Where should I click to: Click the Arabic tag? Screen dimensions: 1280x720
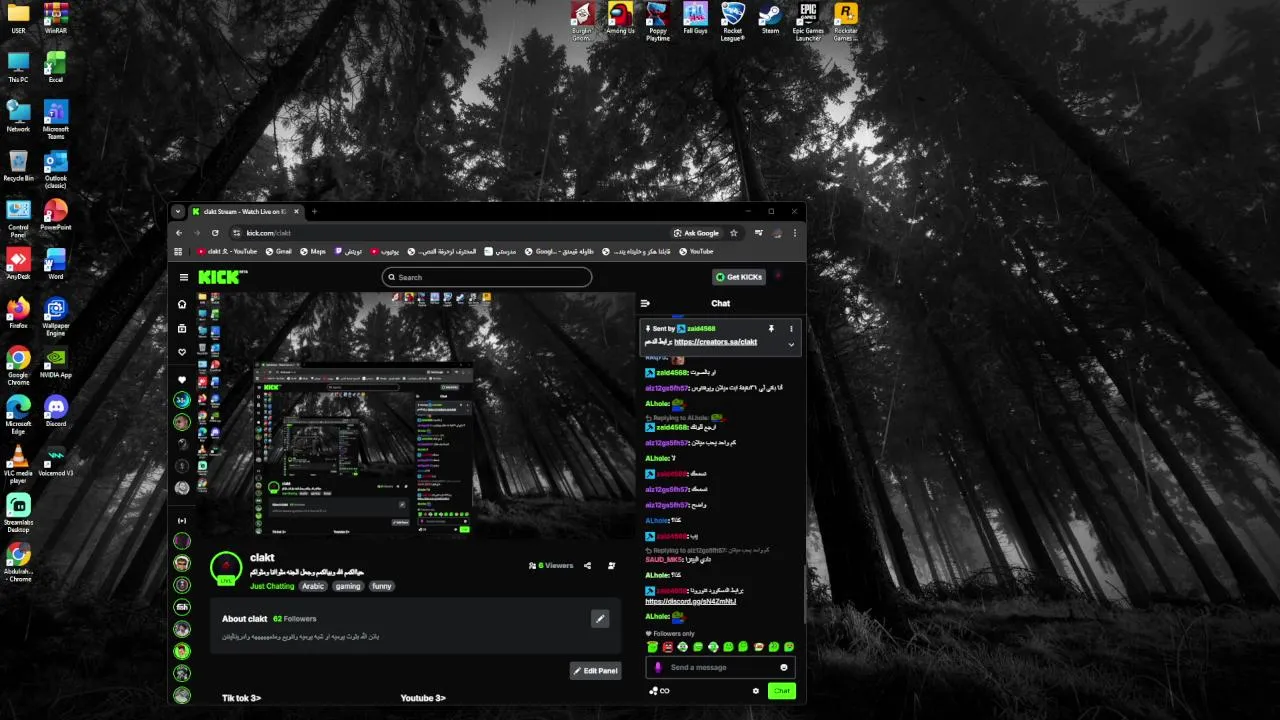coord(313,586)
